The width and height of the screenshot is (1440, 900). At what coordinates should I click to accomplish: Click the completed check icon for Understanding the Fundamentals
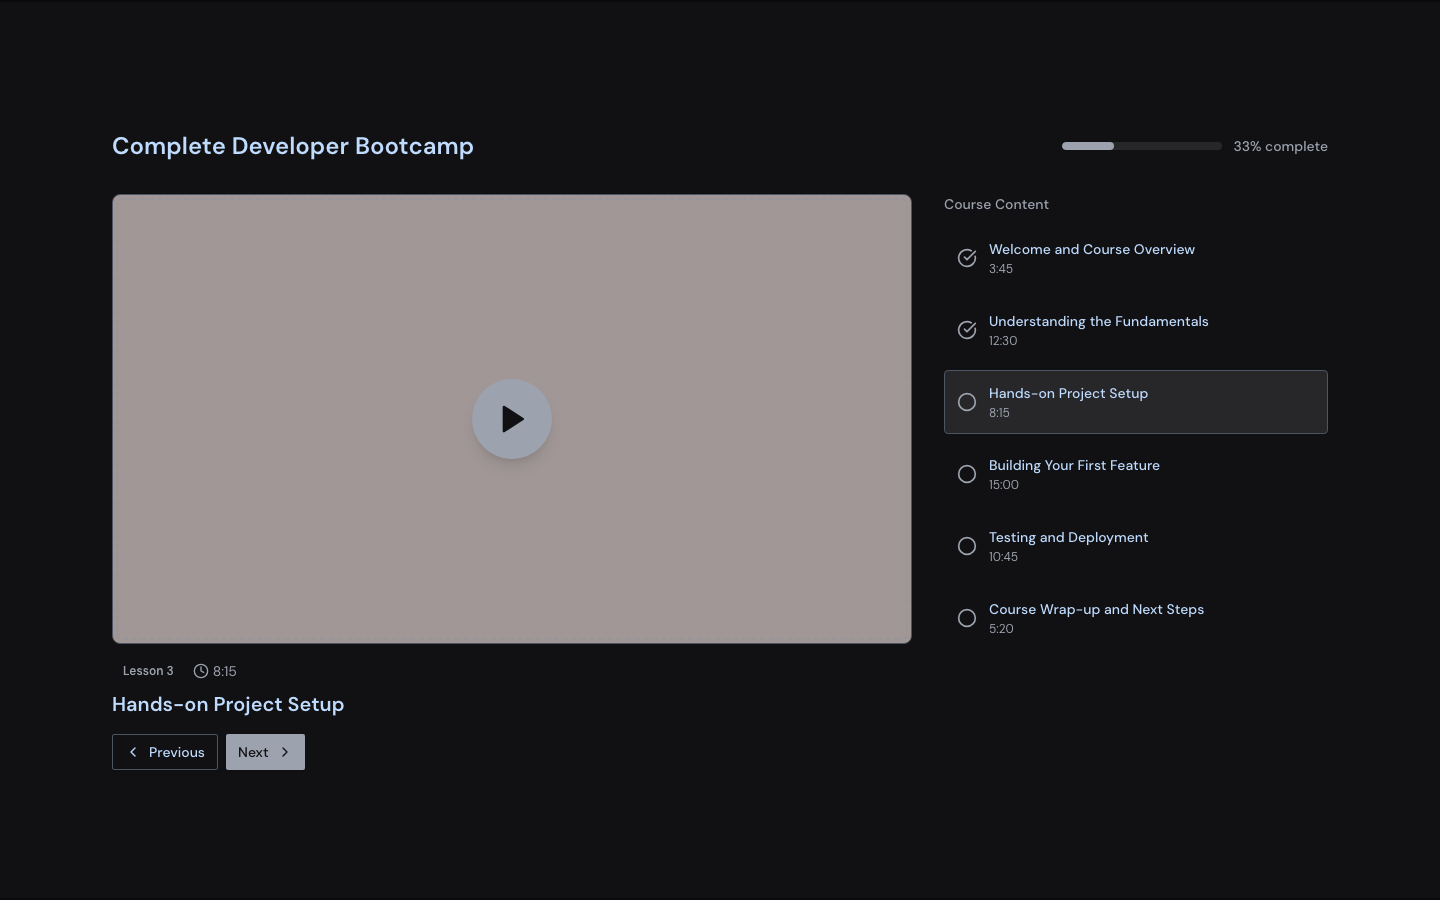967,330
